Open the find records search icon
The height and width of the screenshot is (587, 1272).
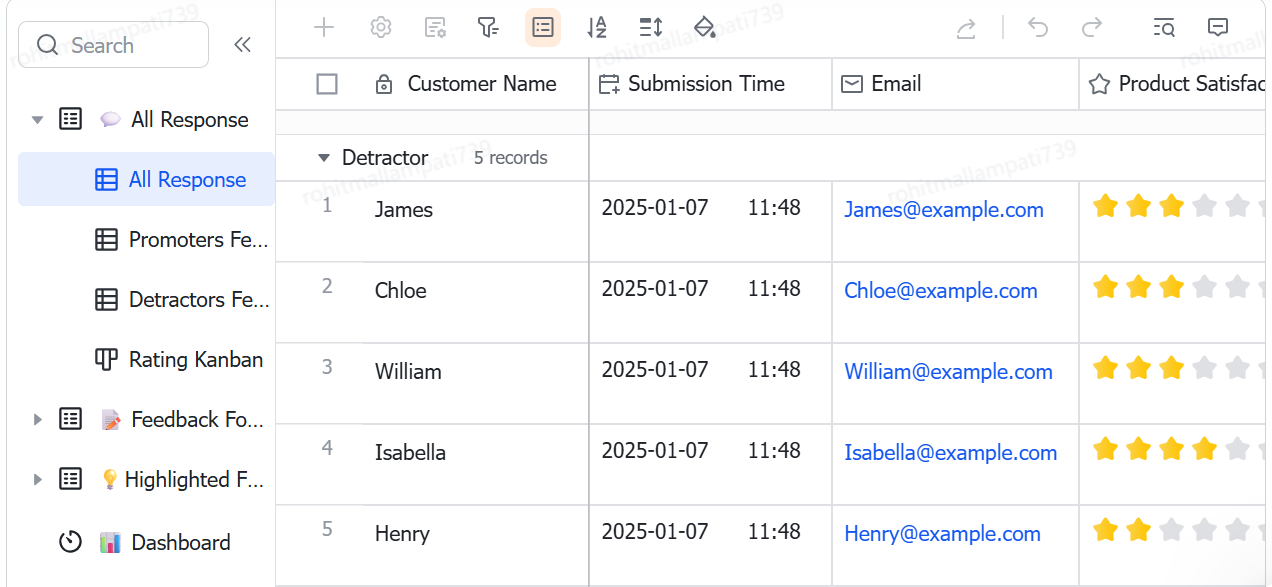tap(1164, 28)
